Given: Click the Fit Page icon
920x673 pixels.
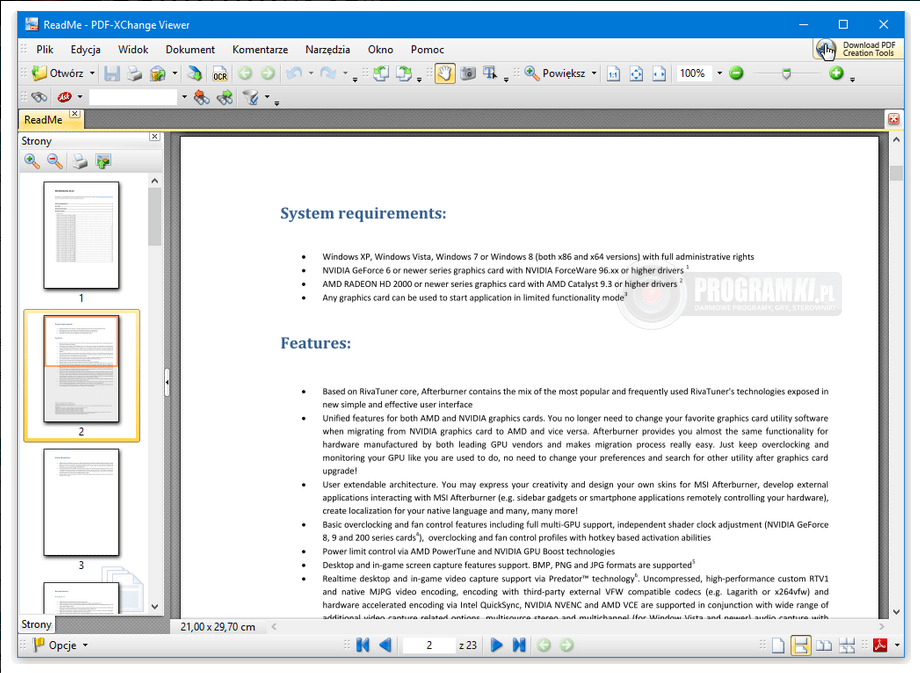Looking at the screenshot, I should point(636,74).
